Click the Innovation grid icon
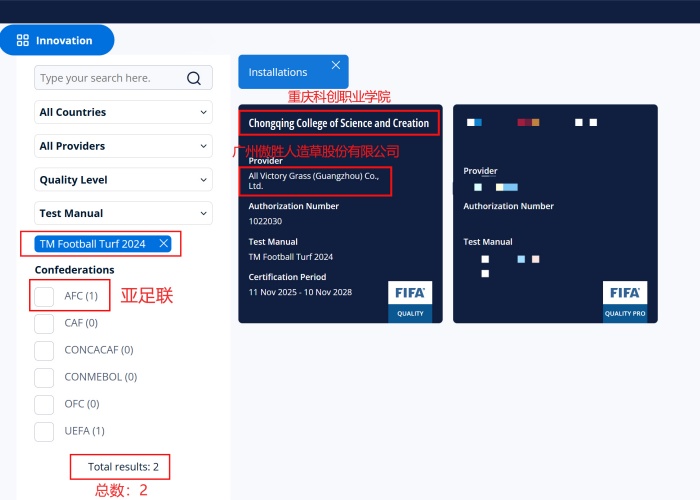The image size is (700, 500). point(23,41)
